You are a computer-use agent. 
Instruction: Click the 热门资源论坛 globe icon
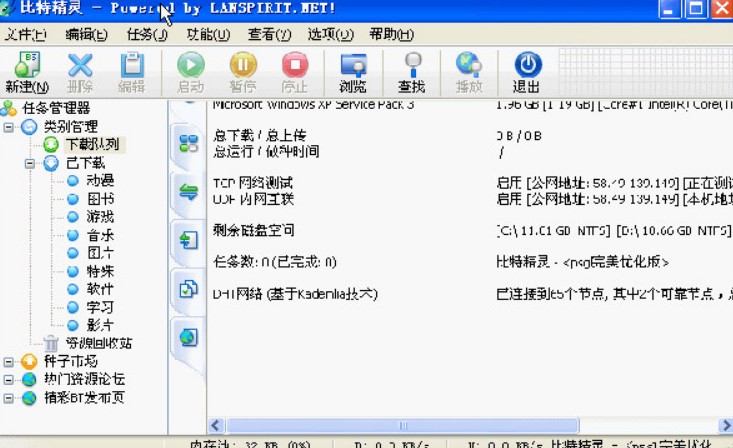[x=29, y=379]
